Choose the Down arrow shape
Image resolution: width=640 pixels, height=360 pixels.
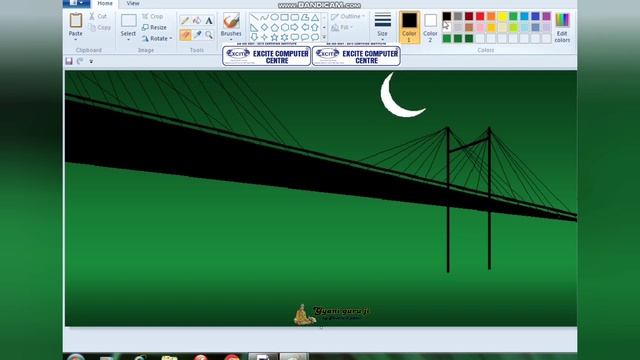(x=254, y=37)
